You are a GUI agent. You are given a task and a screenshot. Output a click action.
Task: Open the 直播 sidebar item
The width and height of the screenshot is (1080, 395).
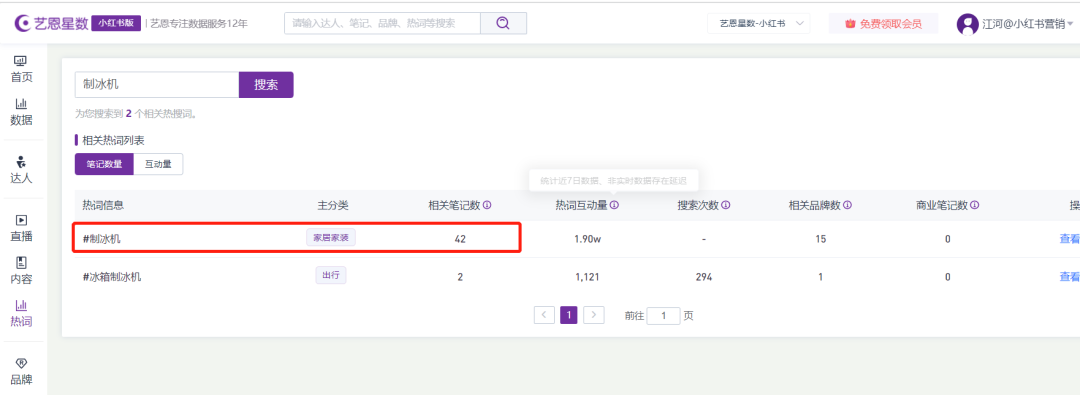coord(21,228)
